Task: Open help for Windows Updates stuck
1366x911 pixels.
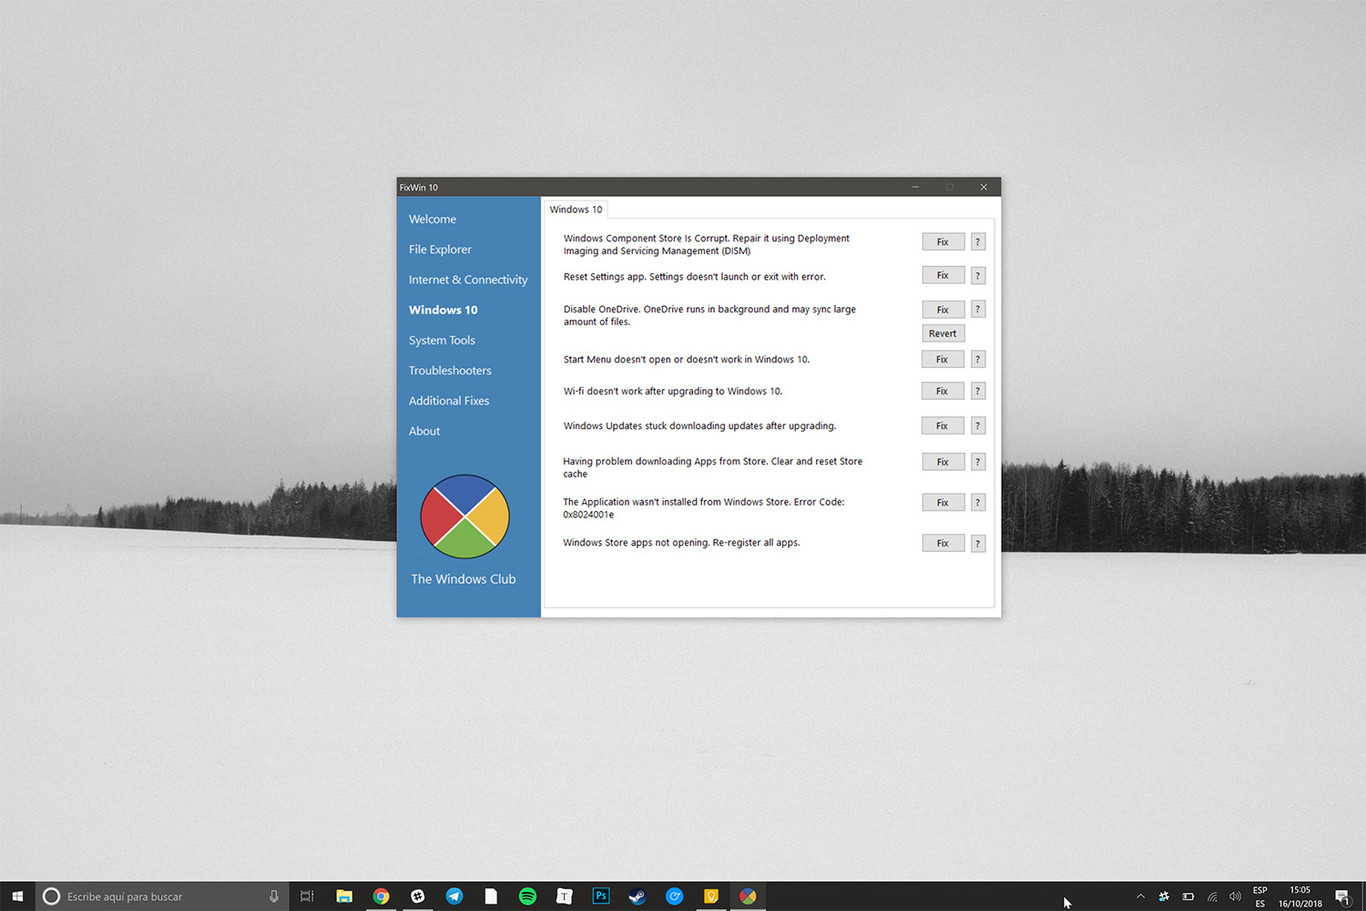Action: pyautogui.click(x=978, y=426)
